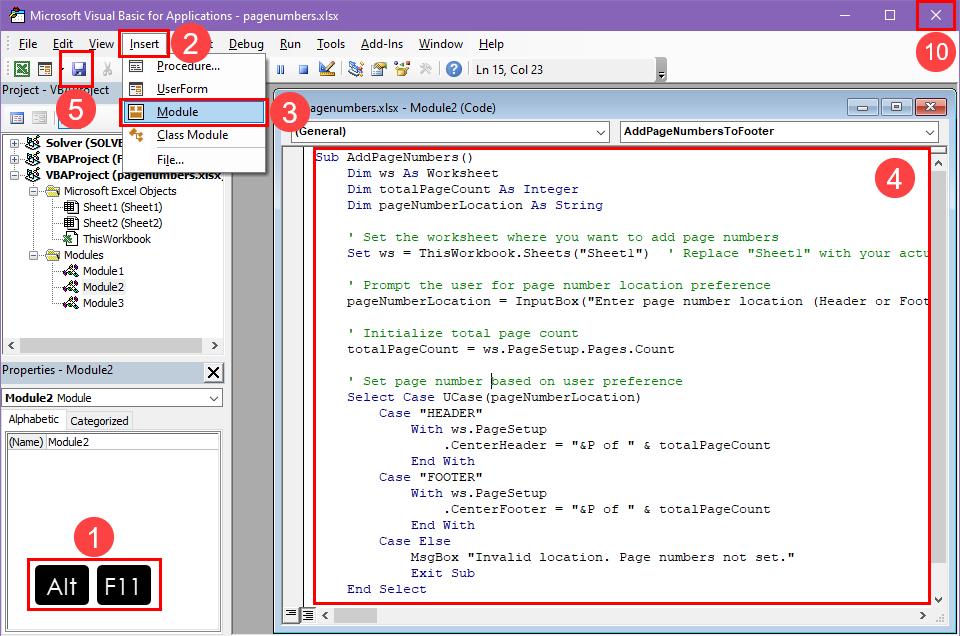The image size is (960, 636).
Task: Save the workbook with the floppy disk icon
Action: [x=78, y=69]
